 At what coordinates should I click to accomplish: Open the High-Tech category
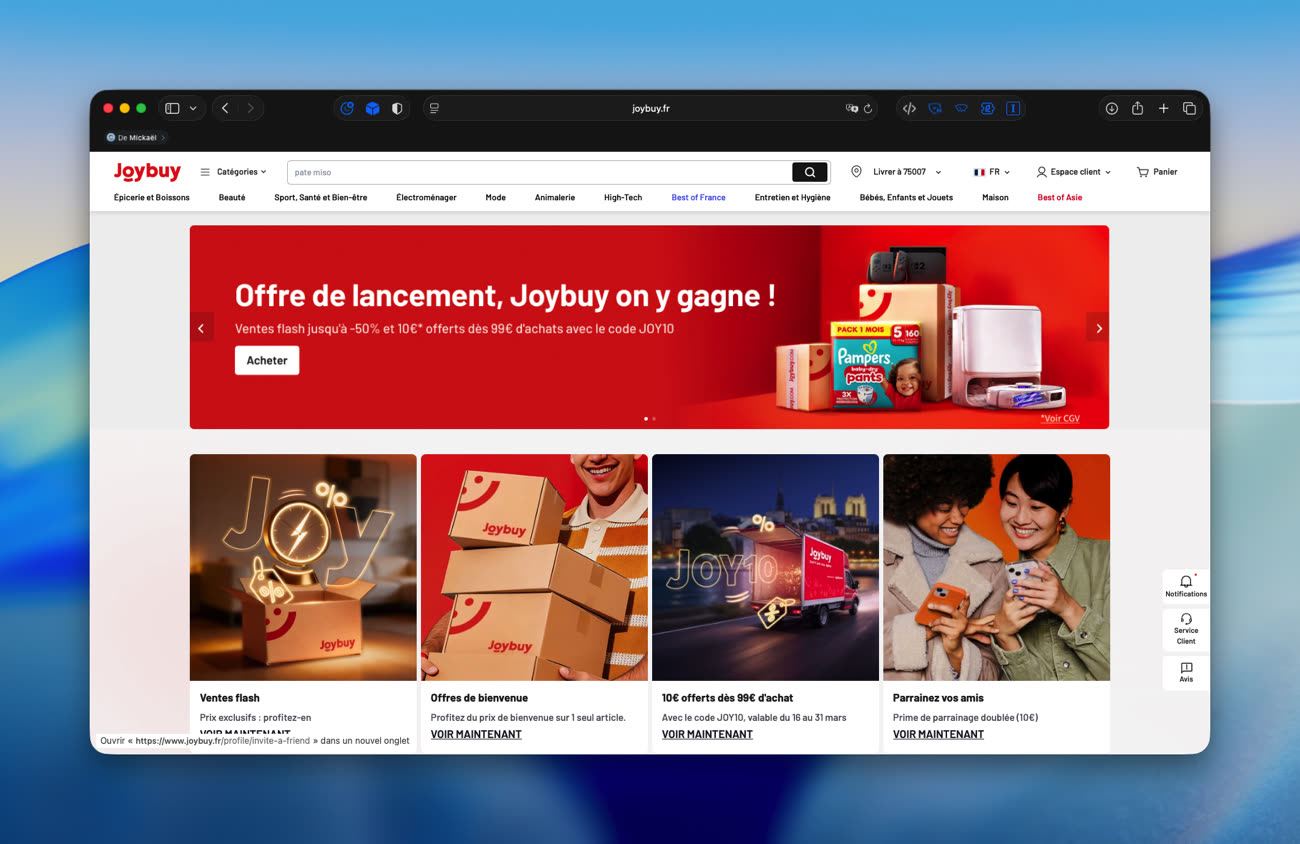click(622, 198)
